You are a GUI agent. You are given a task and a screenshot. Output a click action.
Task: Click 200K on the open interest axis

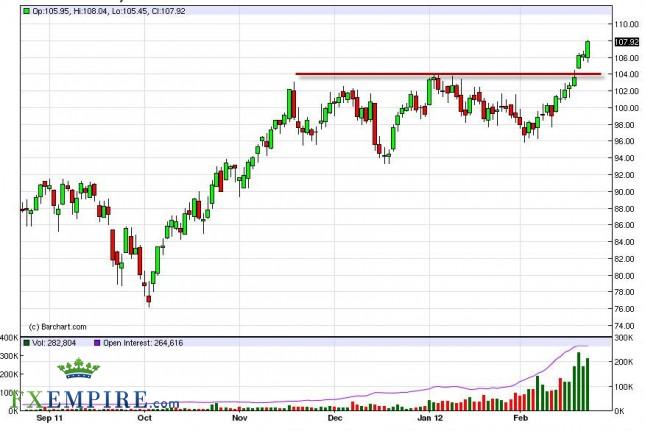(x=624, y=362)
